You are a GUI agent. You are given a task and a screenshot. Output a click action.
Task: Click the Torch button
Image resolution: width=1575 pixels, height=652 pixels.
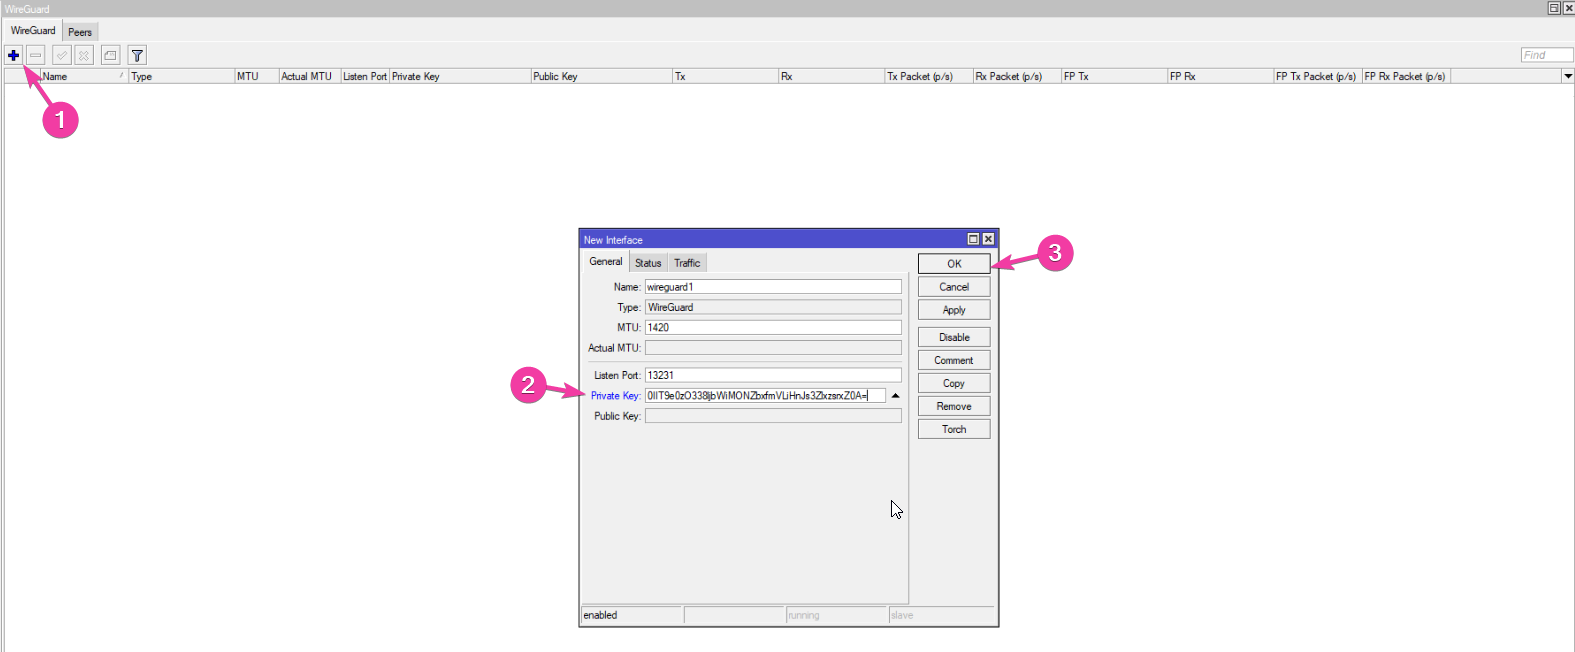coord(954,429)
